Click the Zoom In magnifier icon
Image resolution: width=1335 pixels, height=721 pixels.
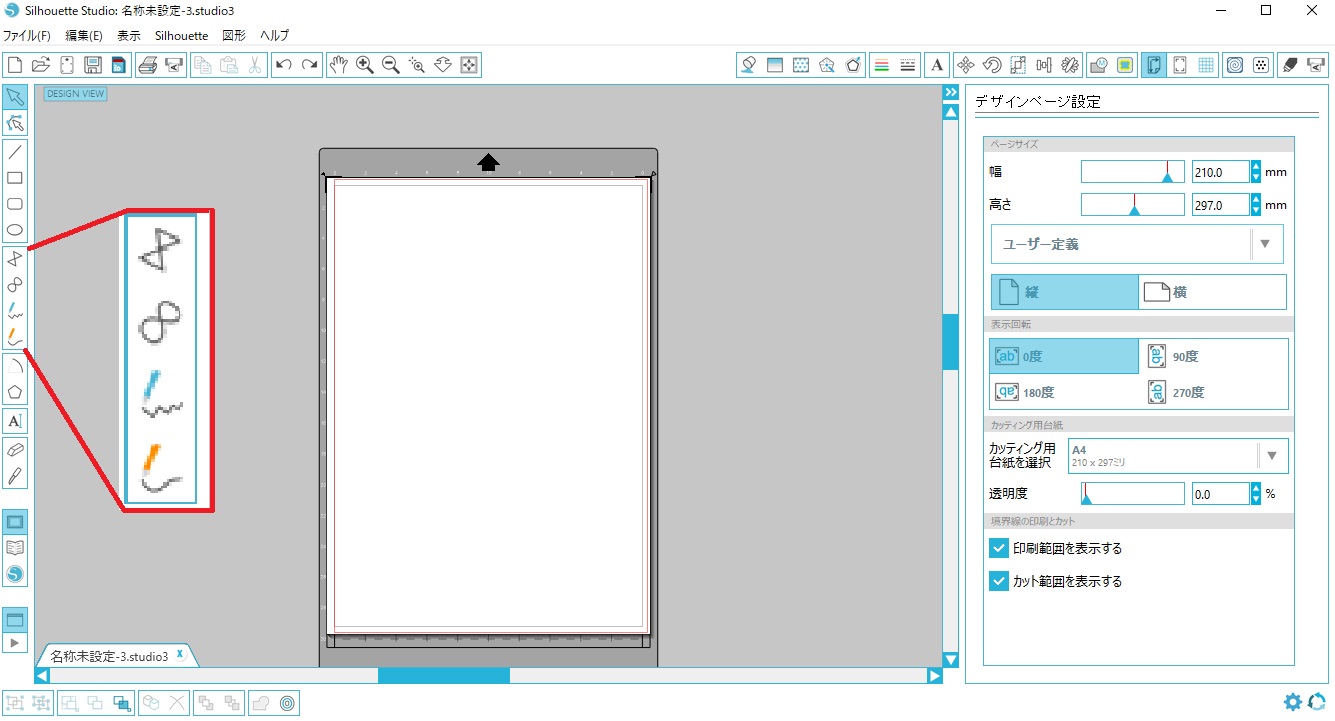click(x=365, y=65)
